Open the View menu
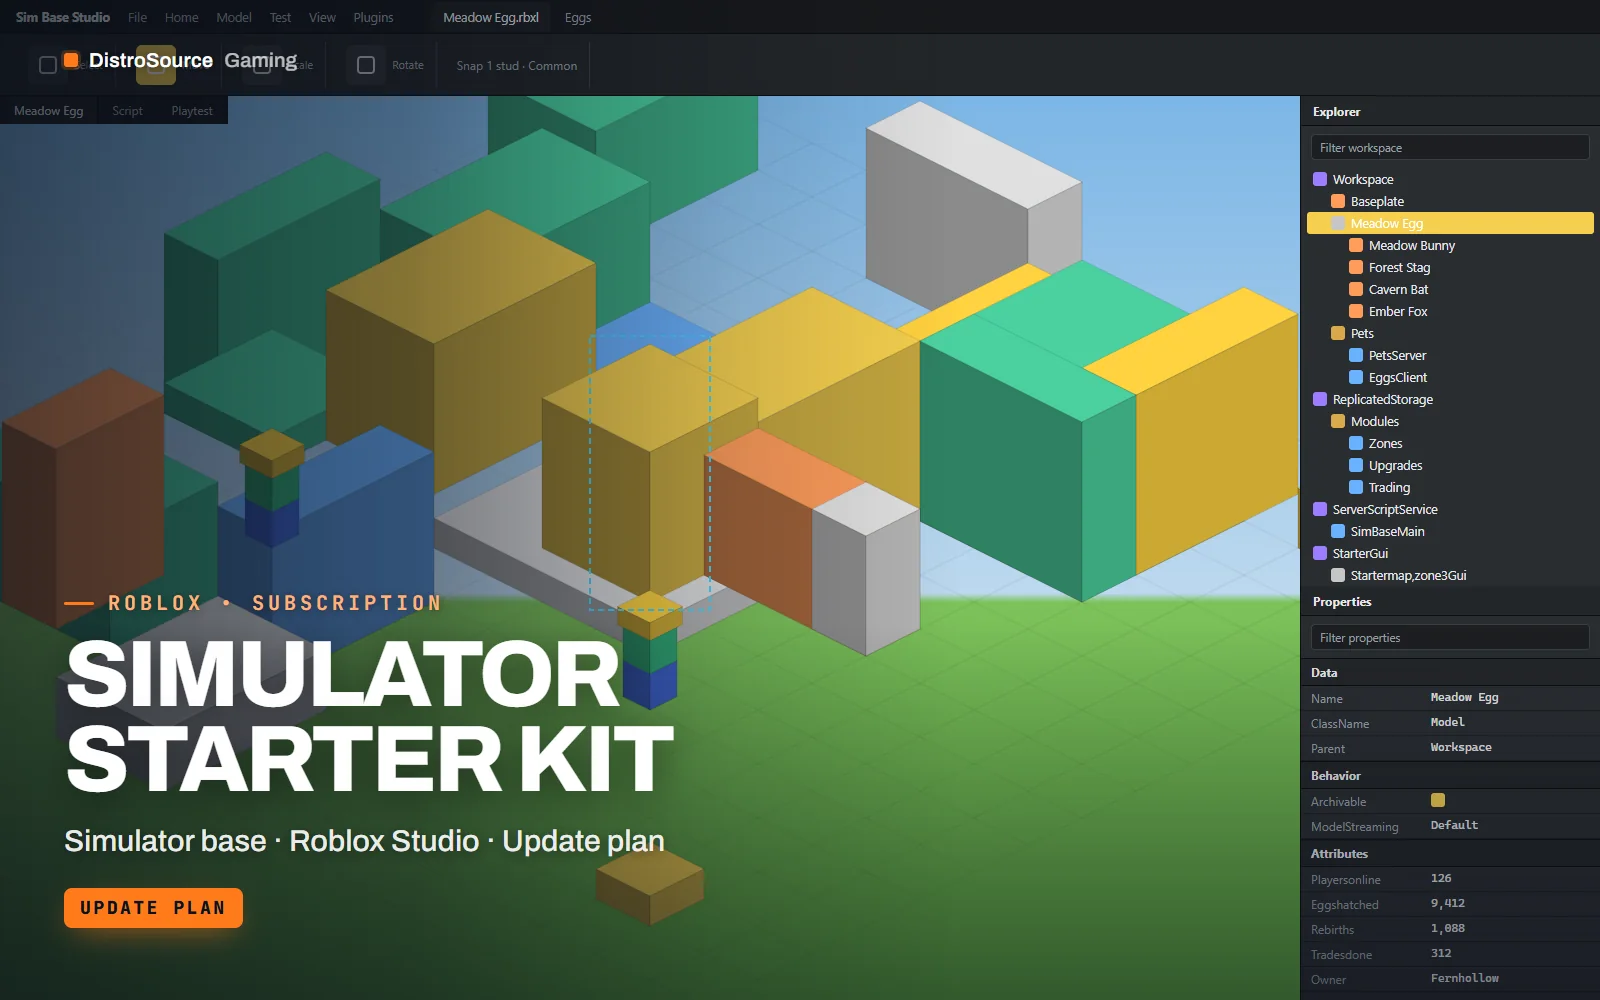This screenshot has height=1000, width=1600. pos(322,17)
